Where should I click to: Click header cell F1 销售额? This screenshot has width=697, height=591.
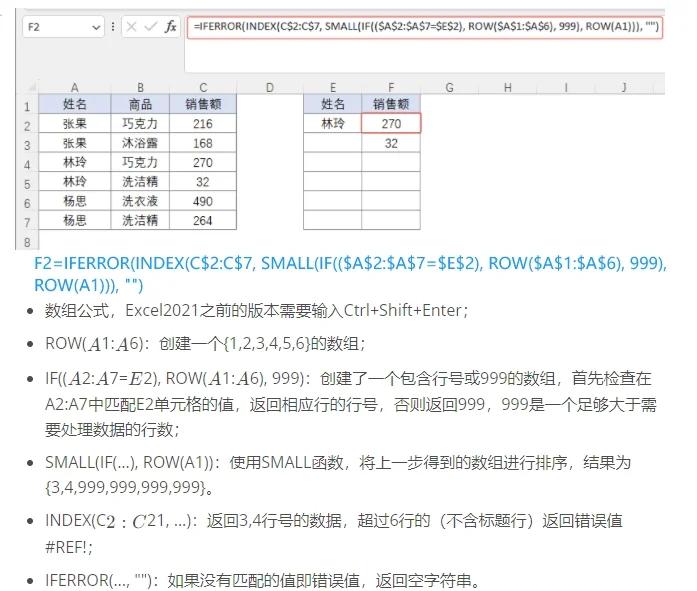(391, 104)
